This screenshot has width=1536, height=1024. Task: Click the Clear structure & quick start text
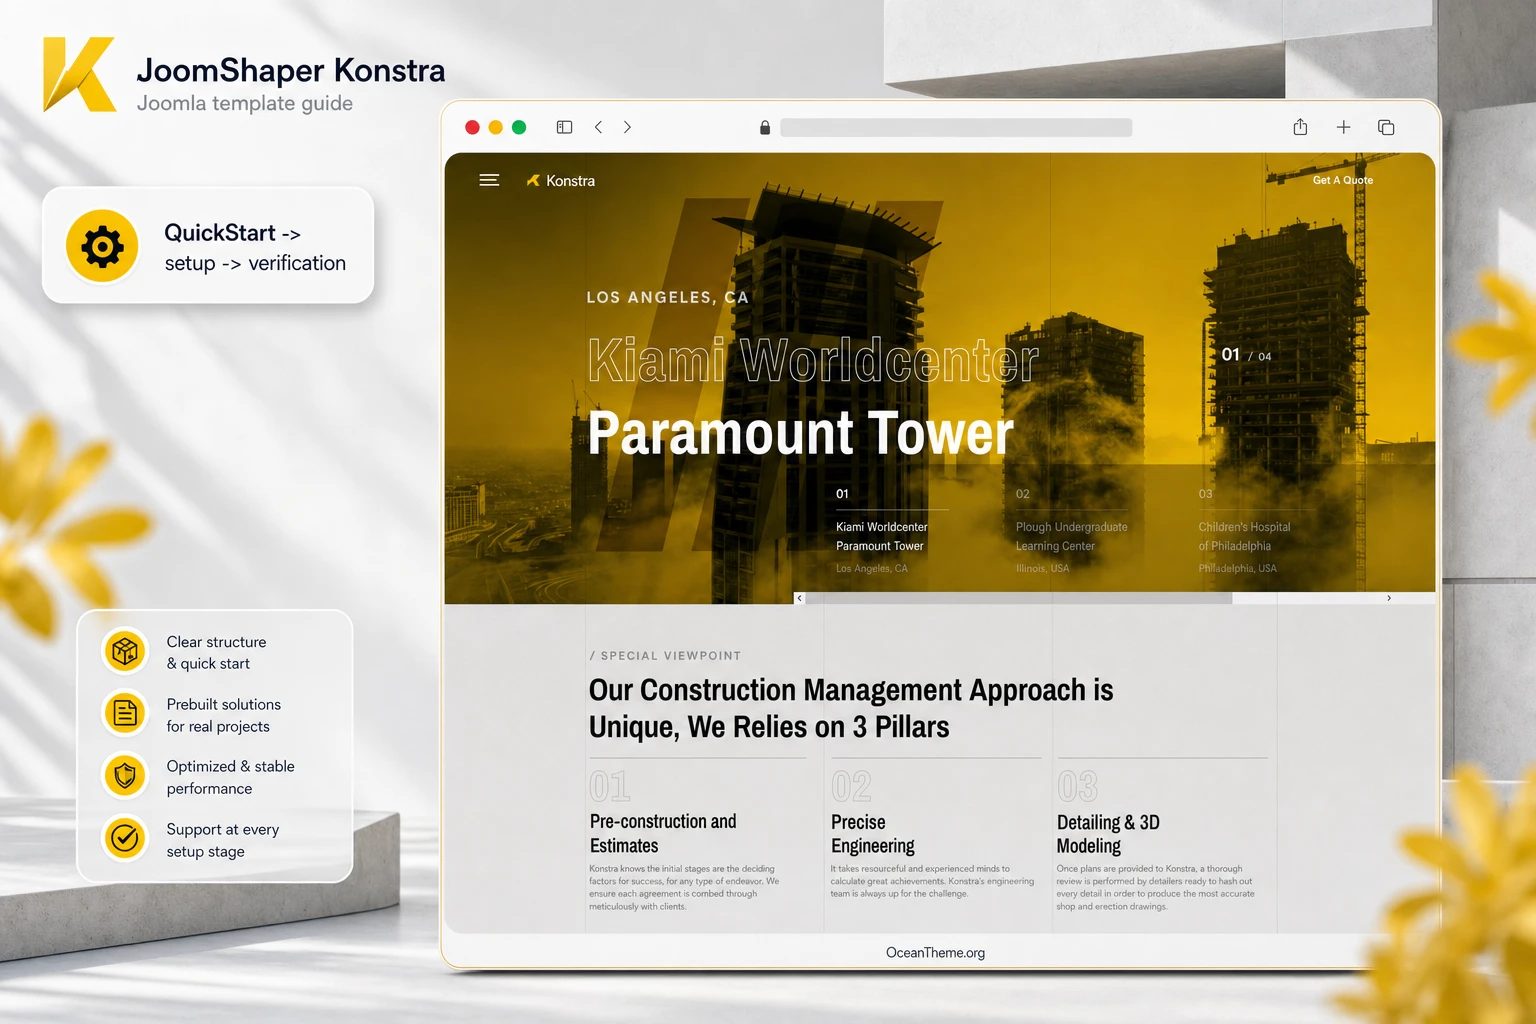point(216,653)
